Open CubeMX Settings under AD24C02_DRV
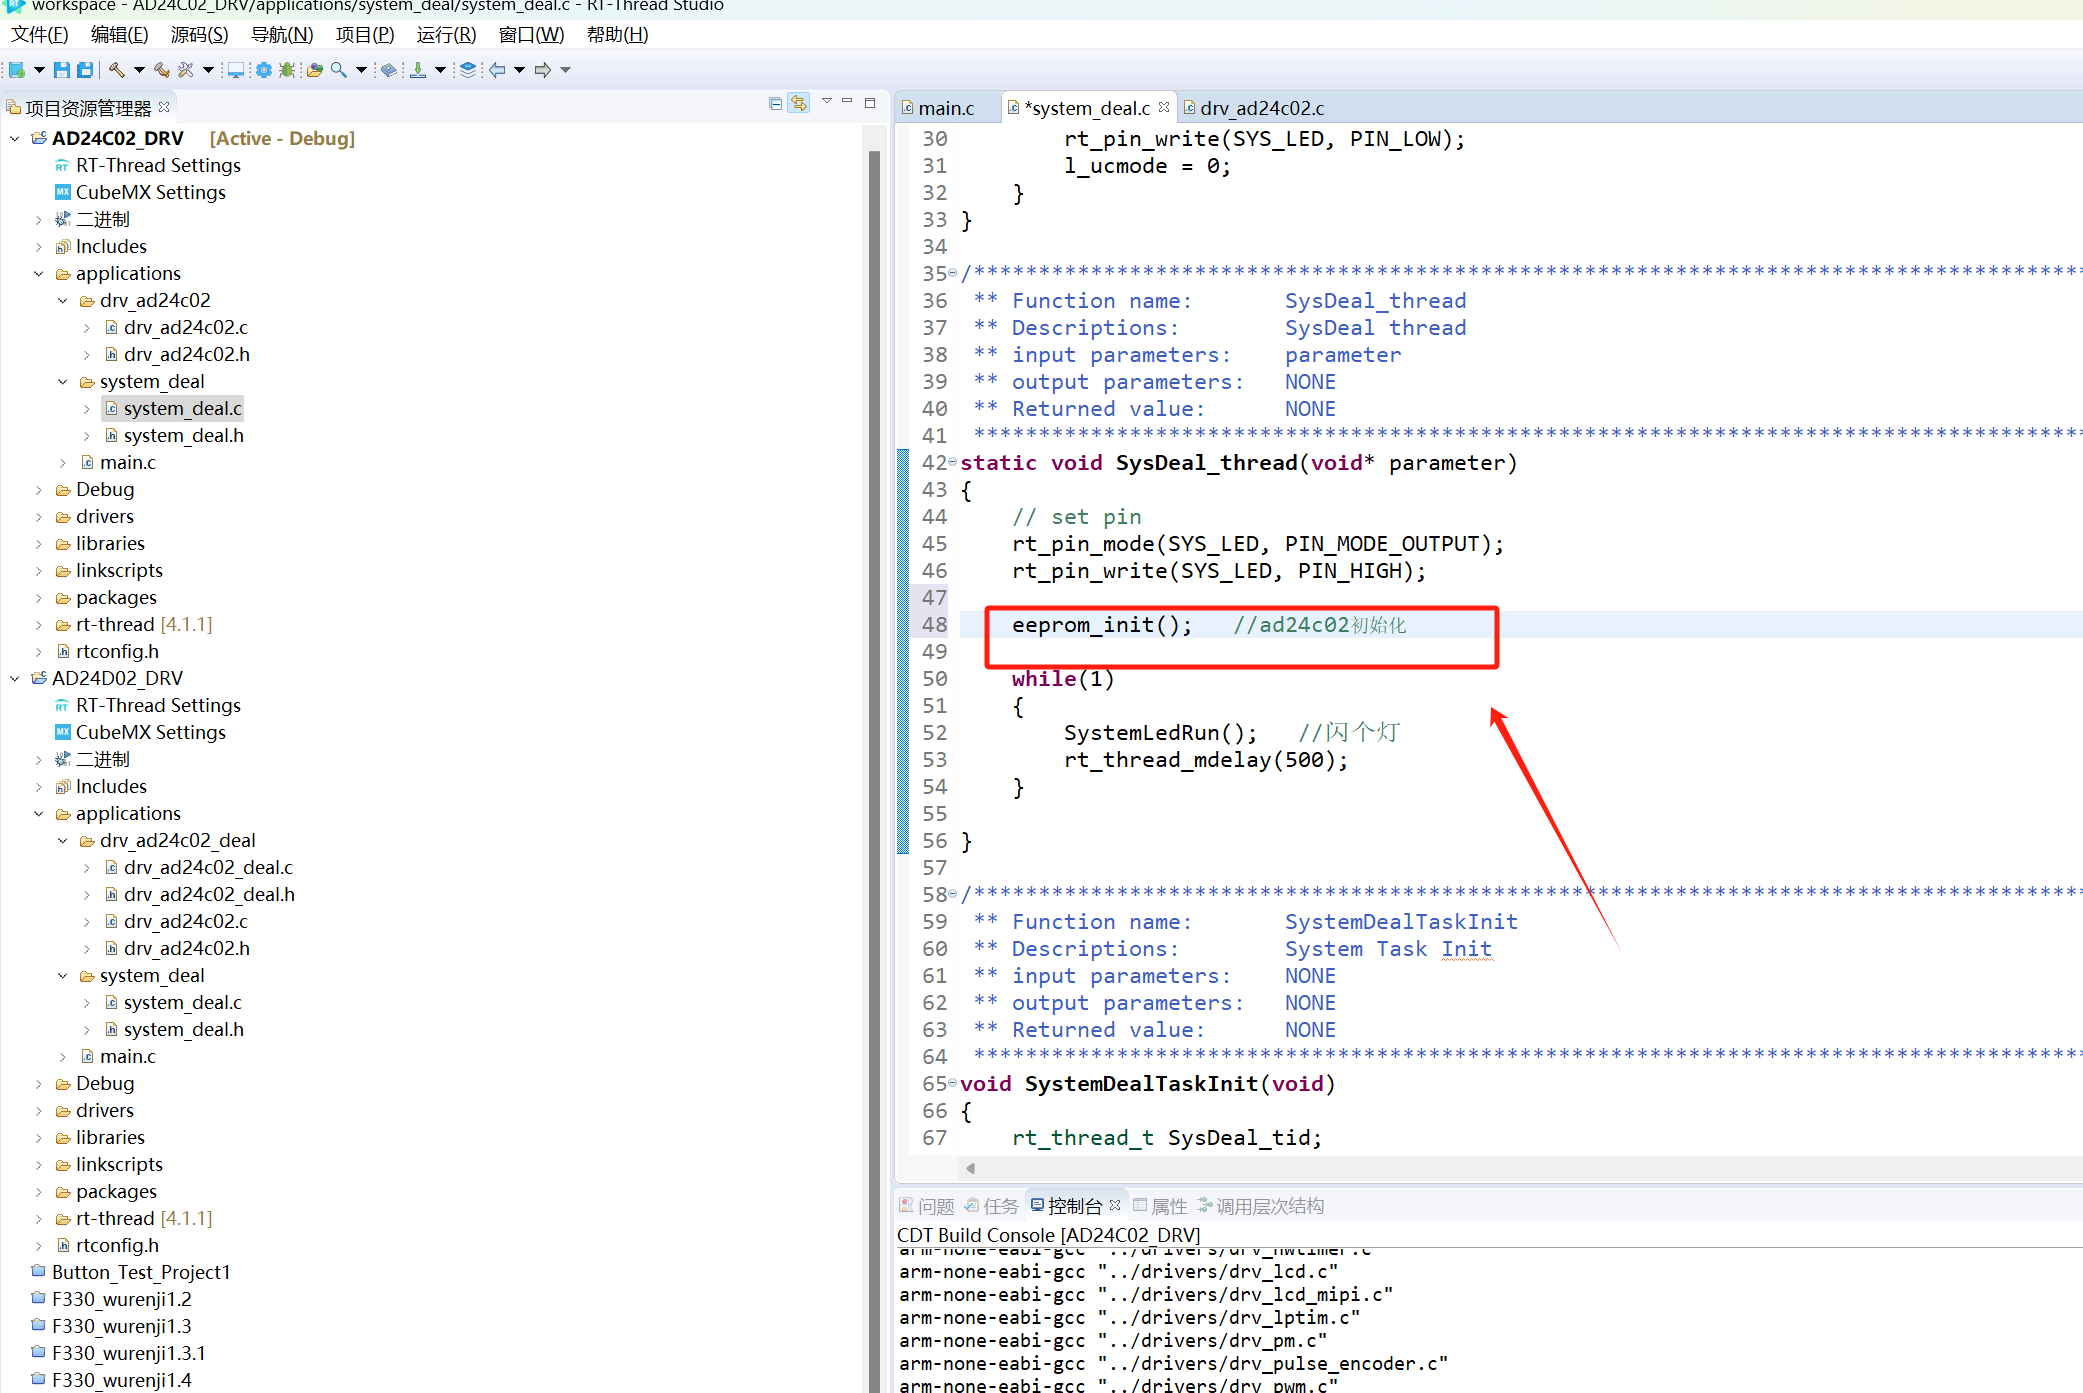2083x1393 pixels. click(x=150, y=192)
